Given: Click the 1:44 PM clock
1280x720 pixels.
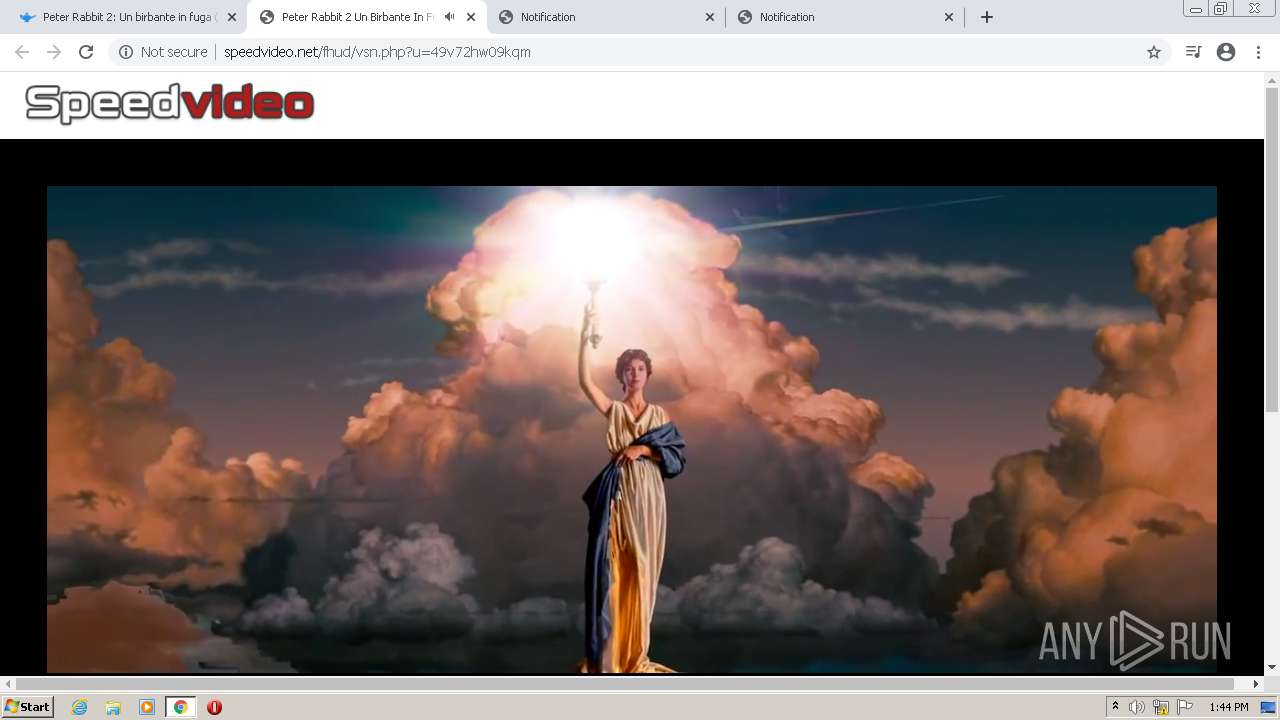Looking at the screenshot, I should [x=1229, y=707].
